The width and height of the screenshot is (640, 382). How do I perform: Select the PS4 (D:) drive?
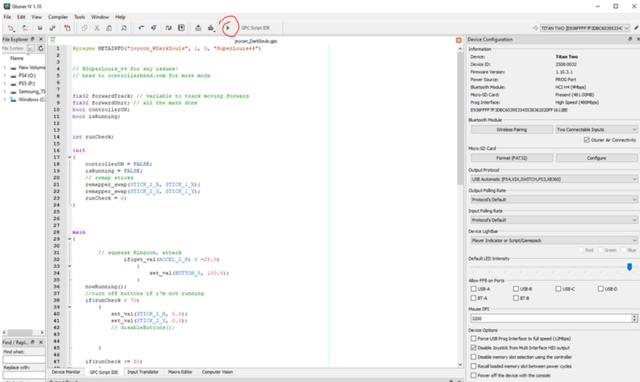click(x=27, y=76)
